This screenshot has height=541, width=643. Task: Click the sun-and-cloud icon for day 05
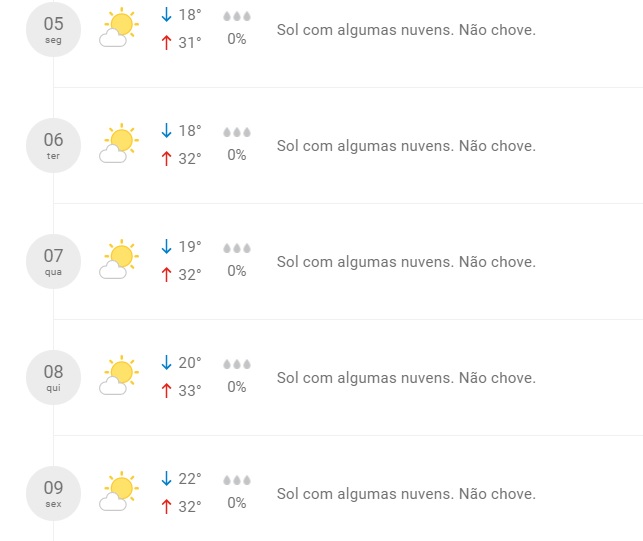pos(119,27)
